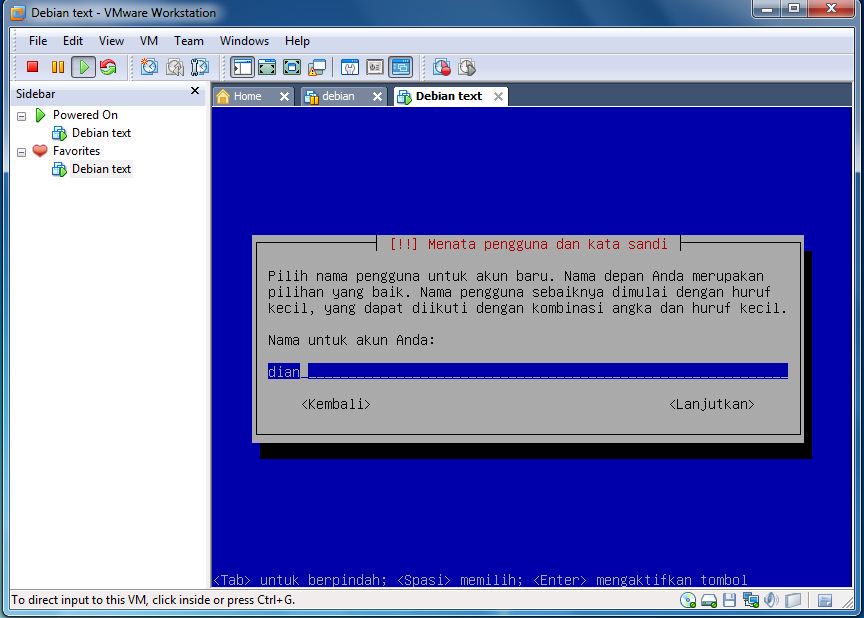Screen dimensions: 864x618
Task: Click the Powered On group label
Action: [85, 115]
